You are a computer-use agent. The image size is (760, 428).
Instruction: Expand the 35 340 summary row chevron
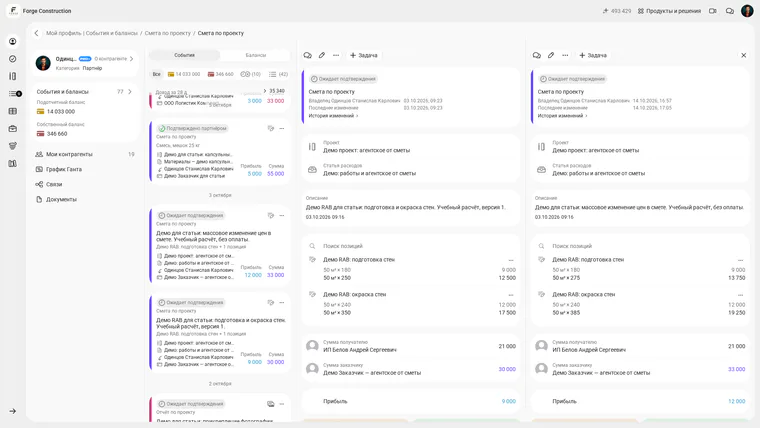(x=265, y=91)
